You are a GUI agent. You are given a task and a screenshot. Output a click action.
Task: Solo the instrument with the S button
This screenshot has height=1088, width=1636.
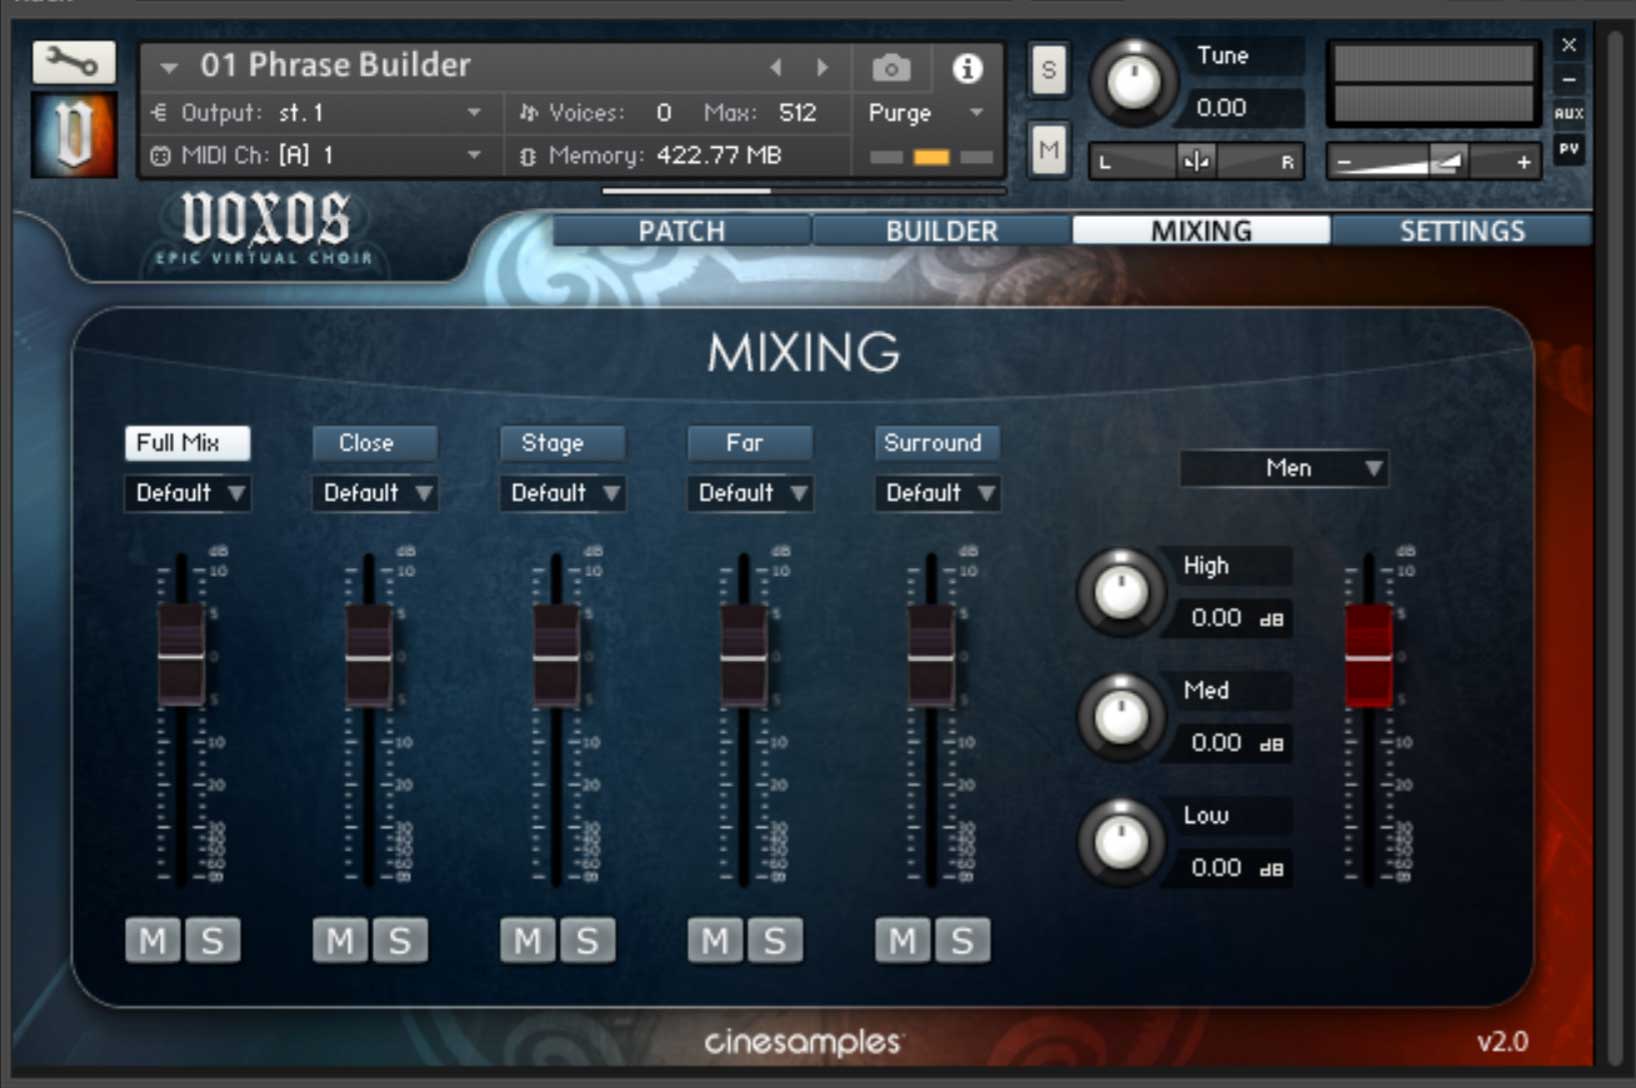coord(1048,70)
